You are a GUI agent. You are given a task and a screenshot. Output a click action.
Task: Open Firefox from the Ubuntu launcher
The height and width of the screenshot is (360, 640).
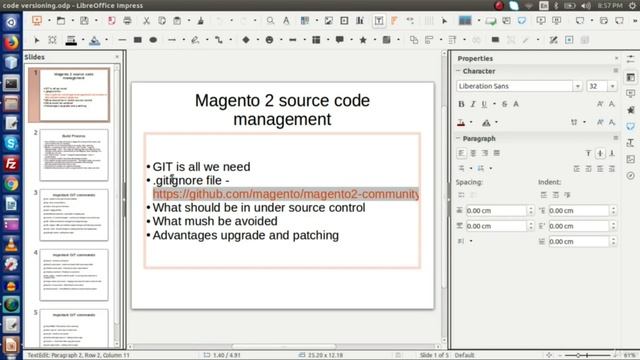point(11,42)
